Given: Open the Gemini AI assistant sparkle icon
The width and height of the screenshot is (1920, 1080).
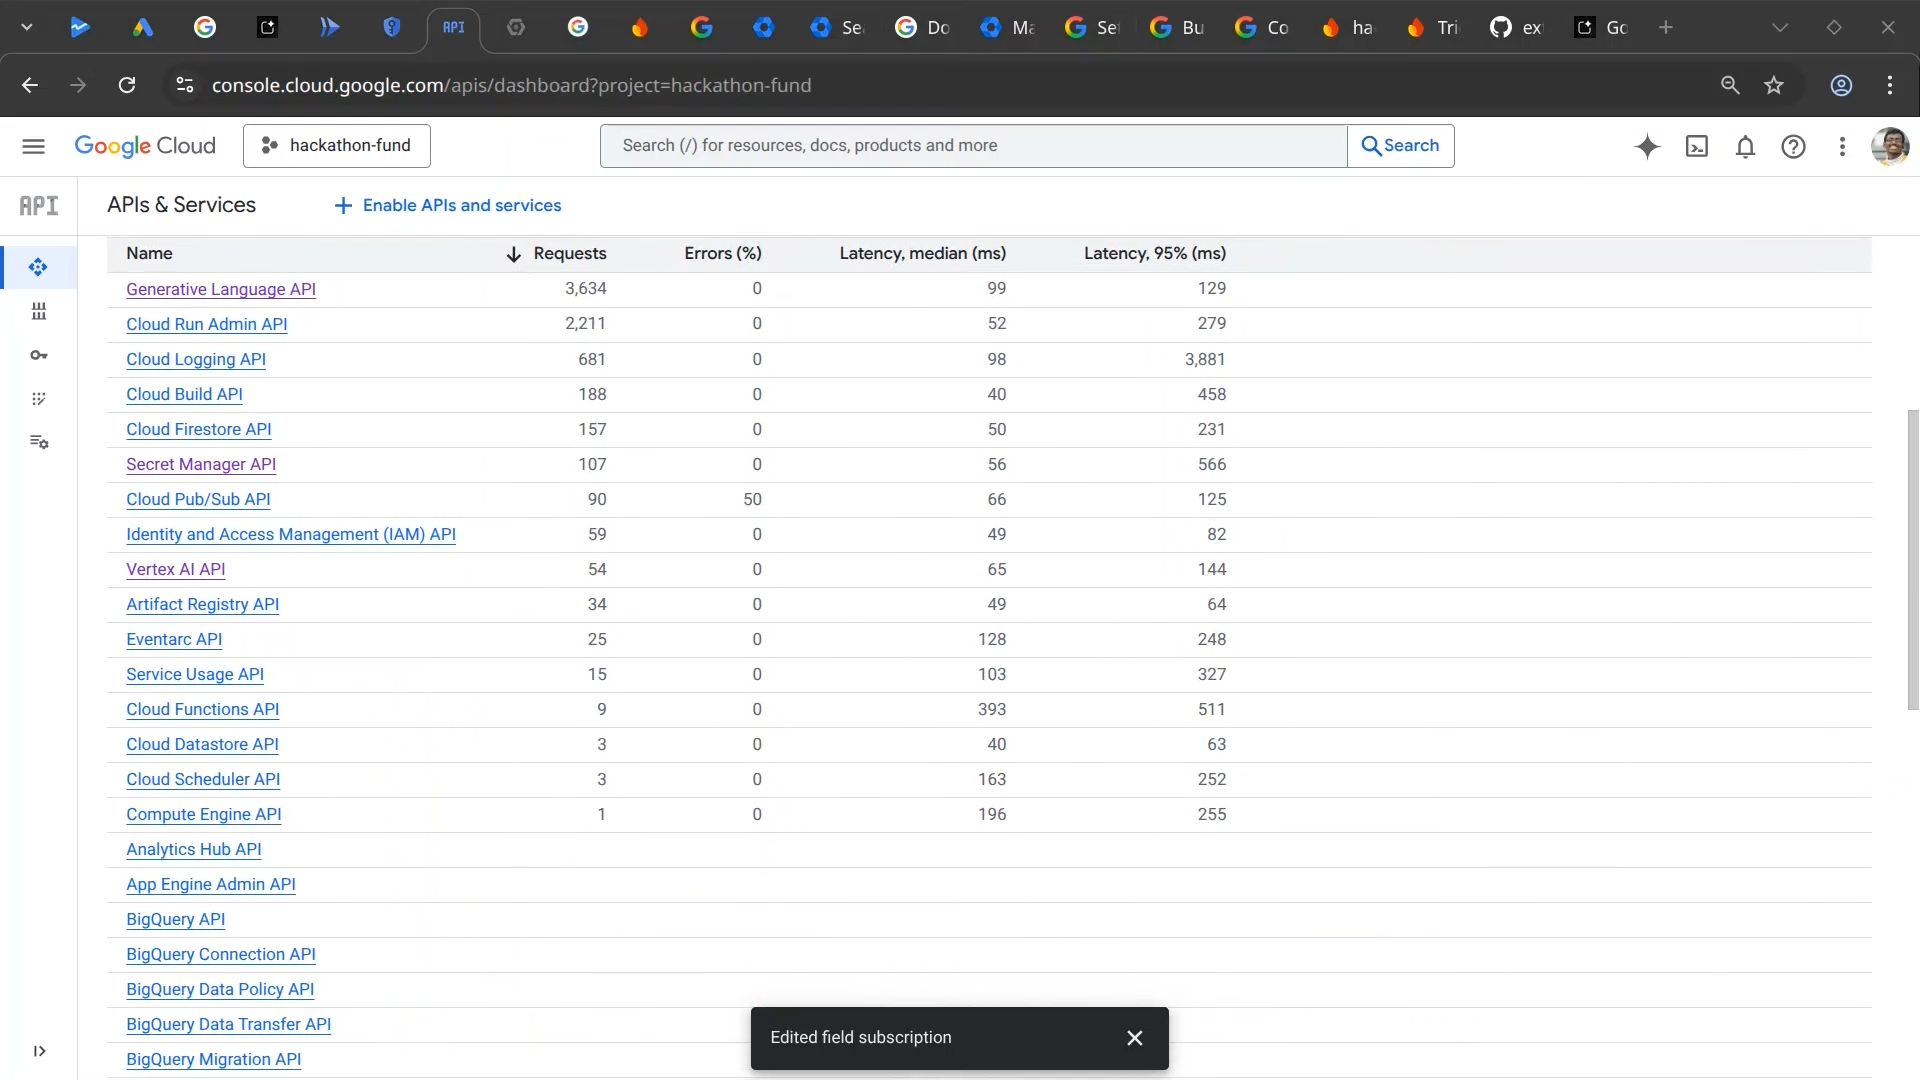Looking at the screenshot, I should [1647, 147].
